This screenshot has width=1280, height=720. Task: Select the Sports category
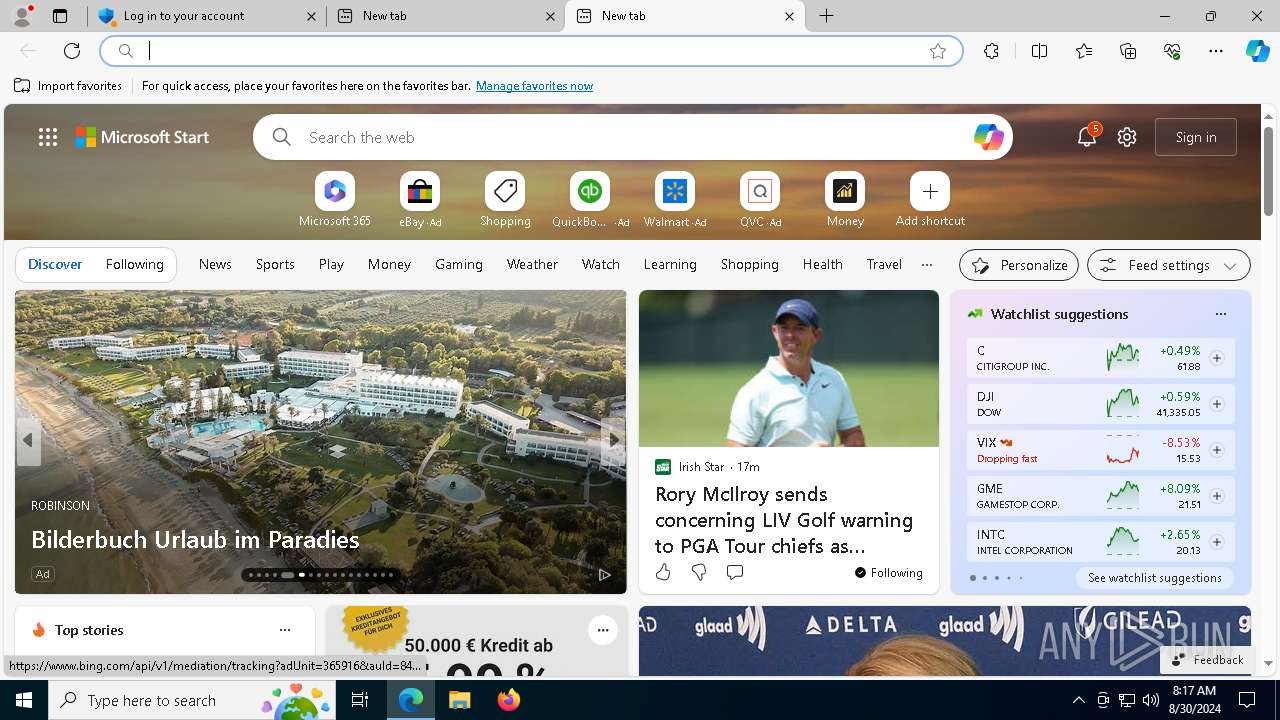[275, 265]
